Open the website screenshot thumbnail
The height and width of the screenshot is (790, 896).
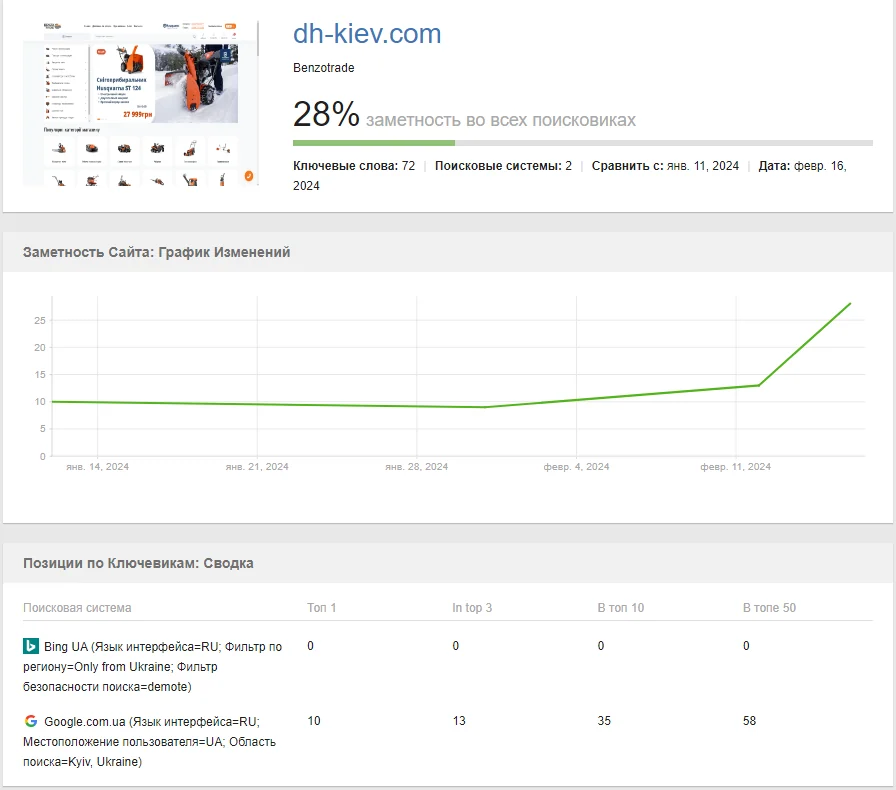click(141, 103)
